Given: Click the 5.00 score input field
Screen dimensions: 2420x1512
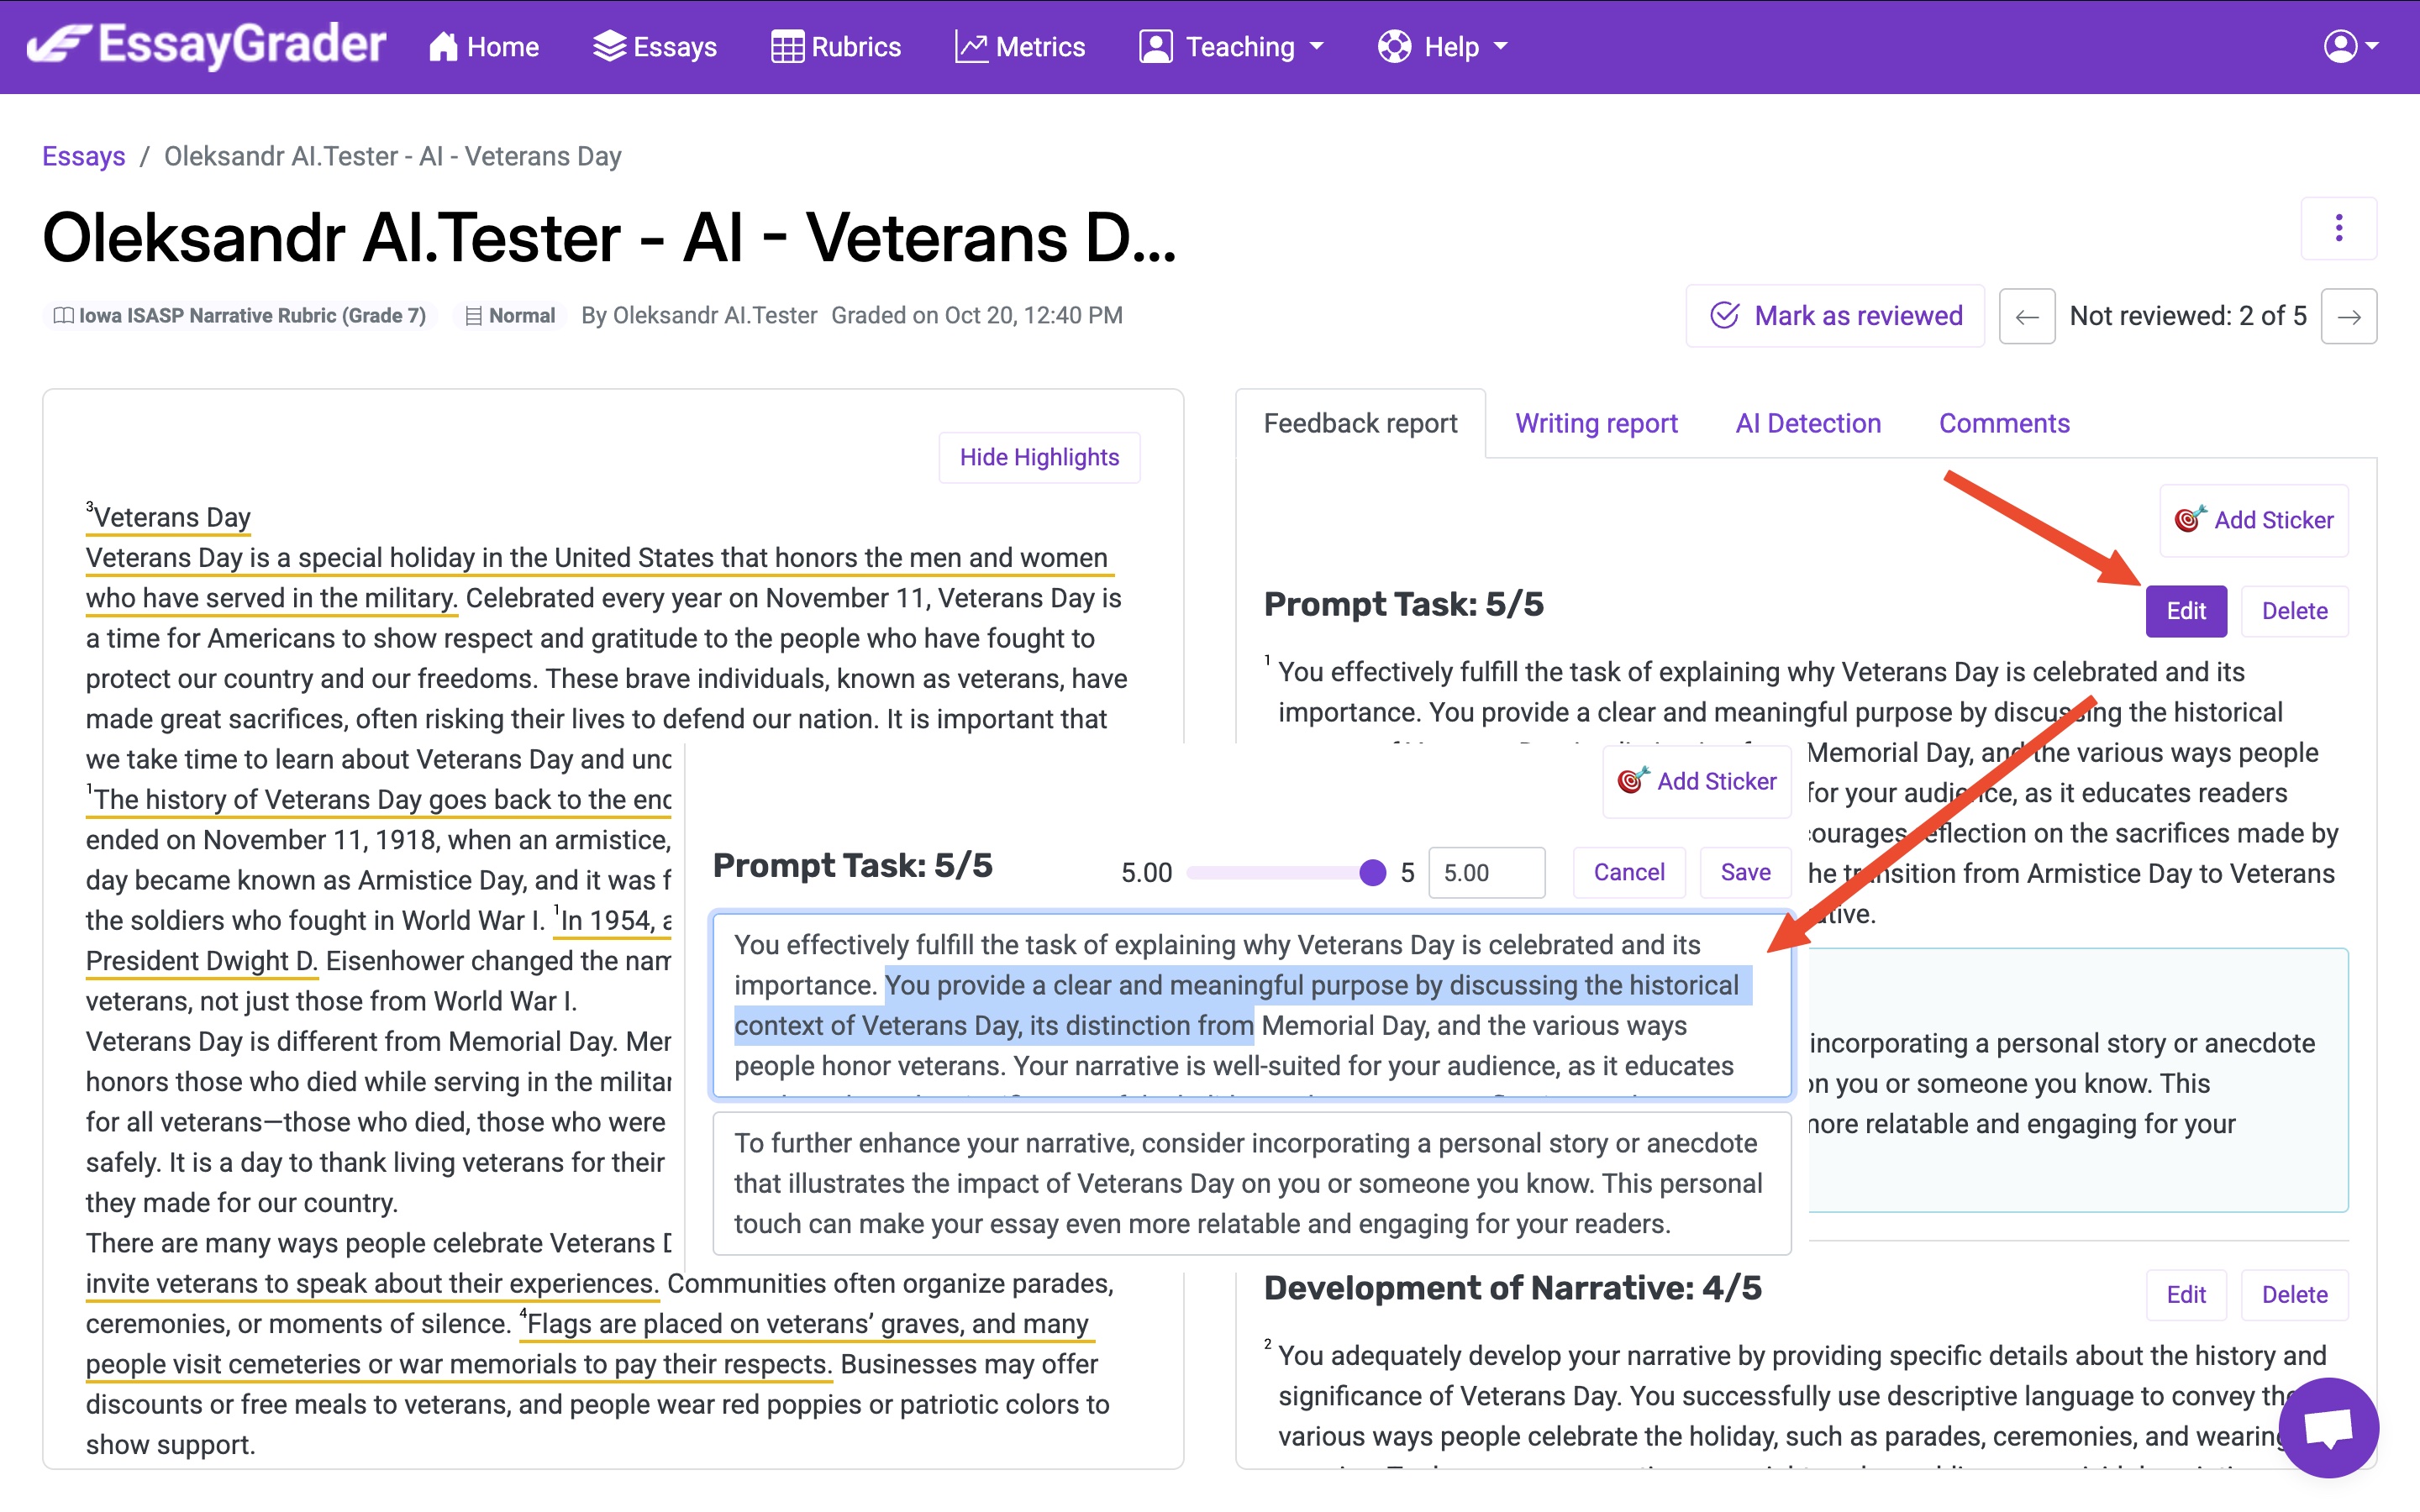Looking at the screenshot, I should (1486, 873).
